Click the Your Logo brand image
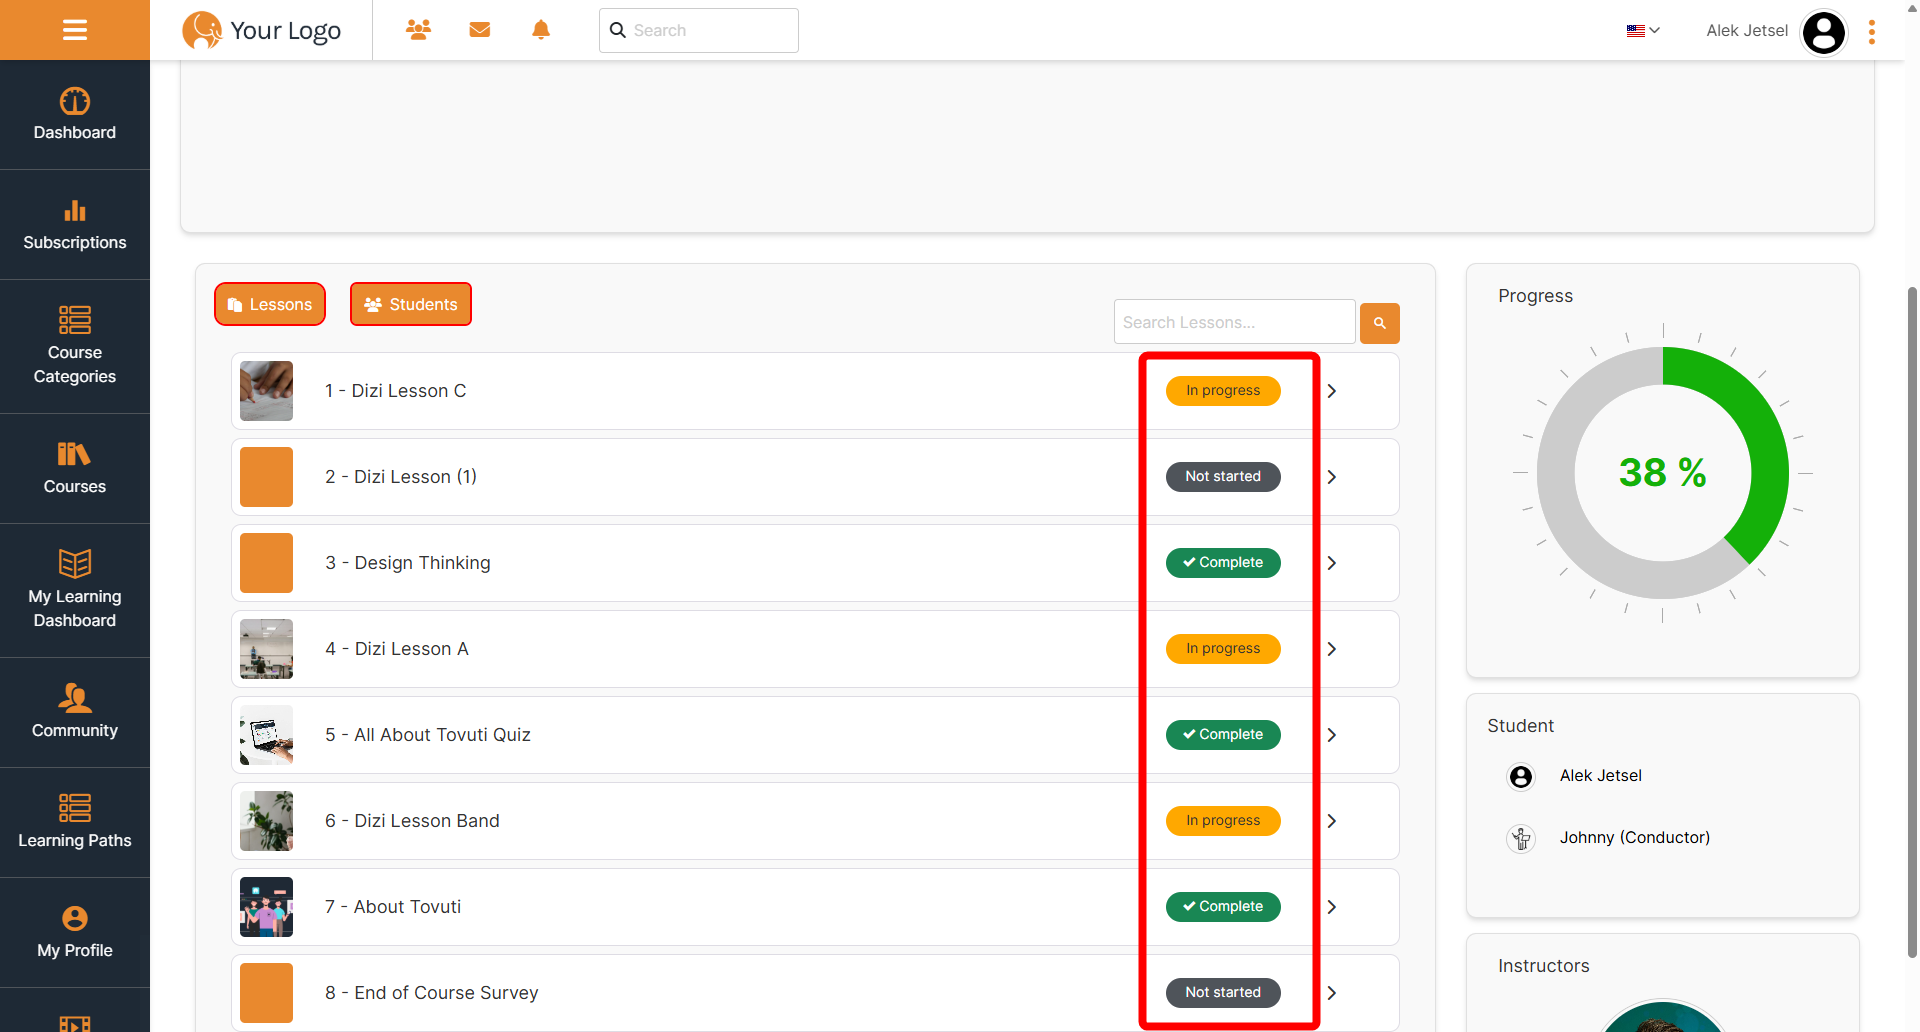The height and width of the screenshot is (1032, 1920). point(262,30)
